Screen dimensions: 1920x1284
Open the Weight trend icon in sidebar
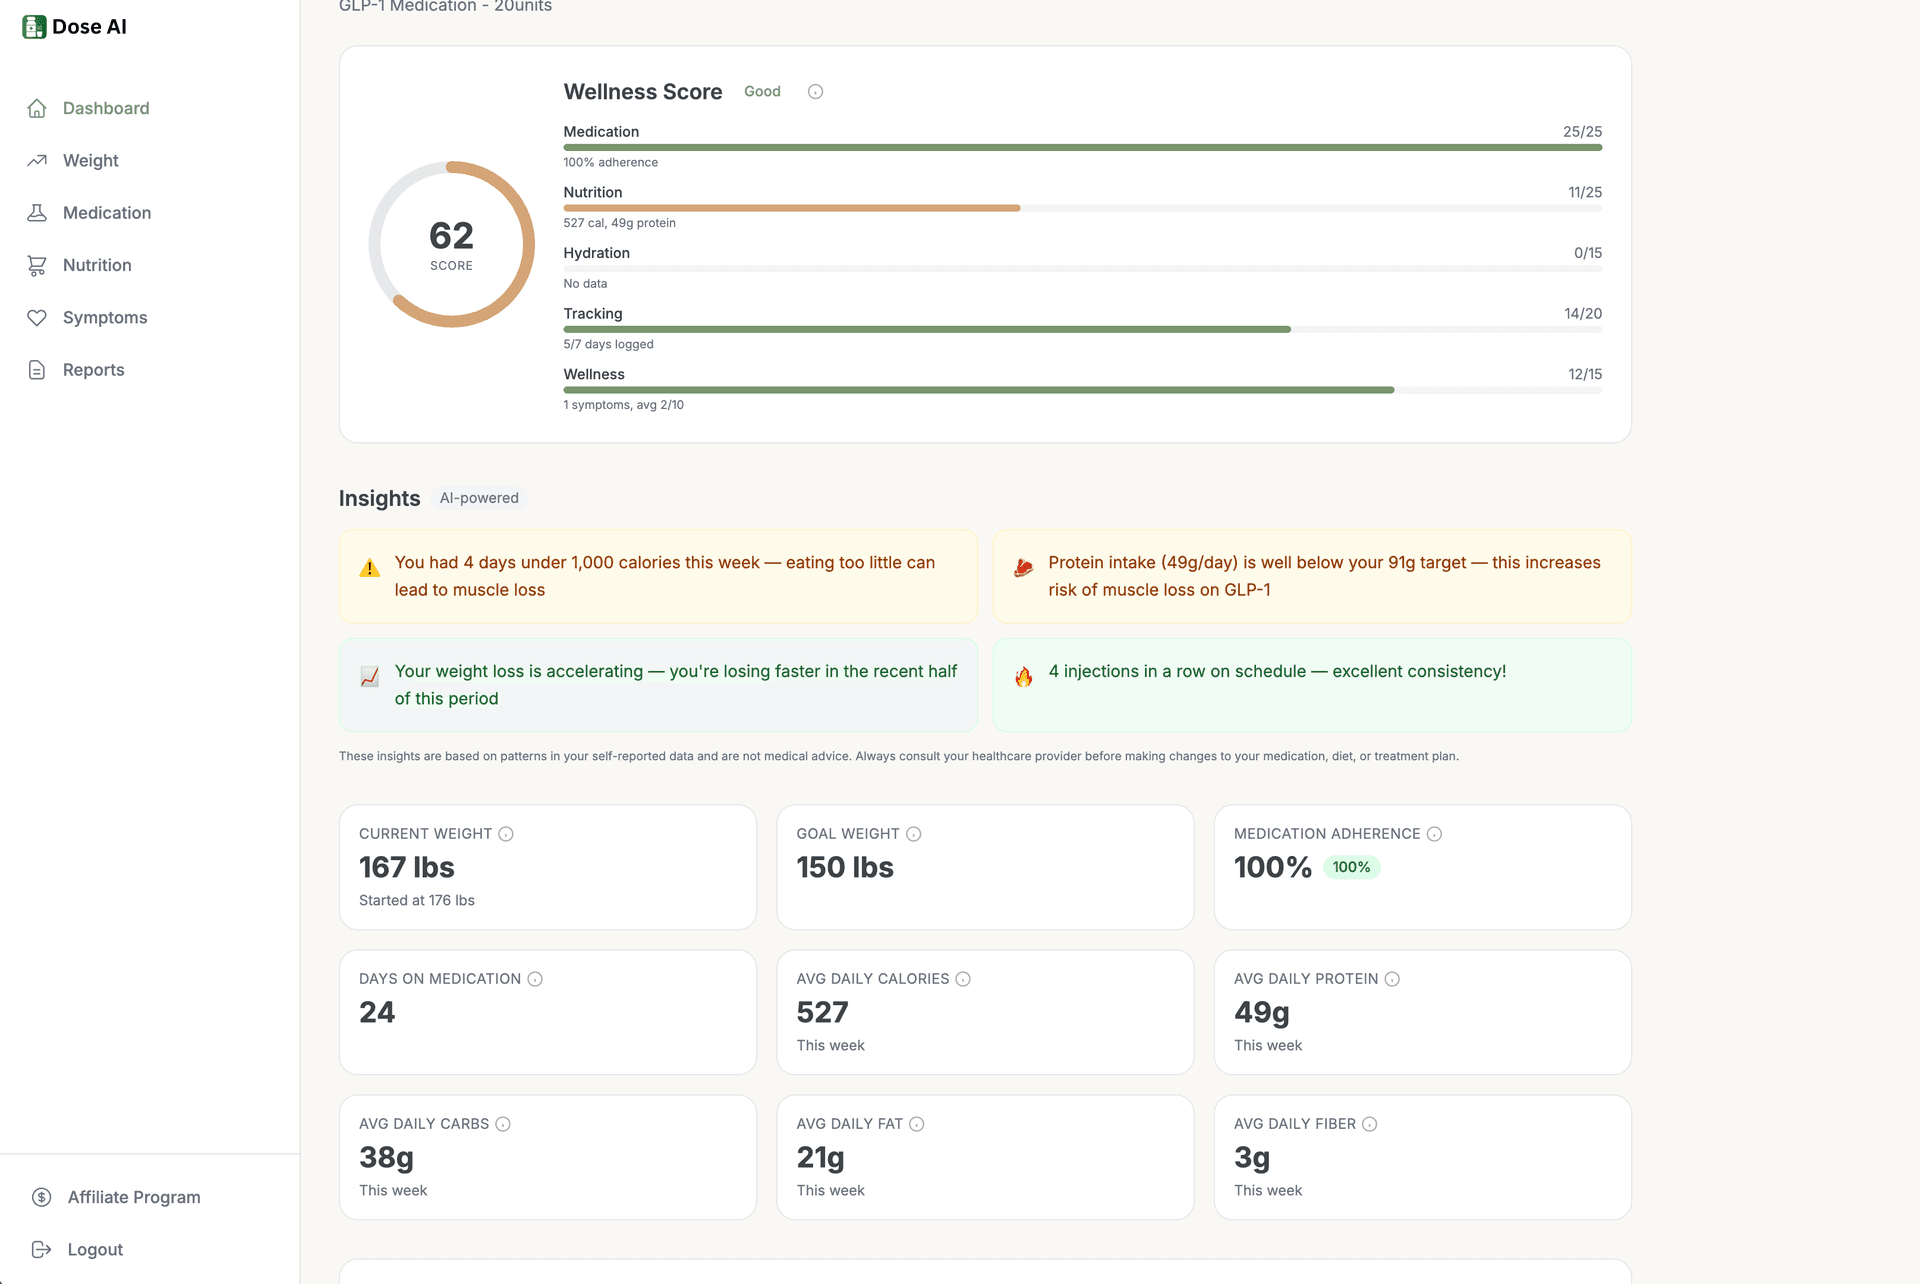pos(37,160)
